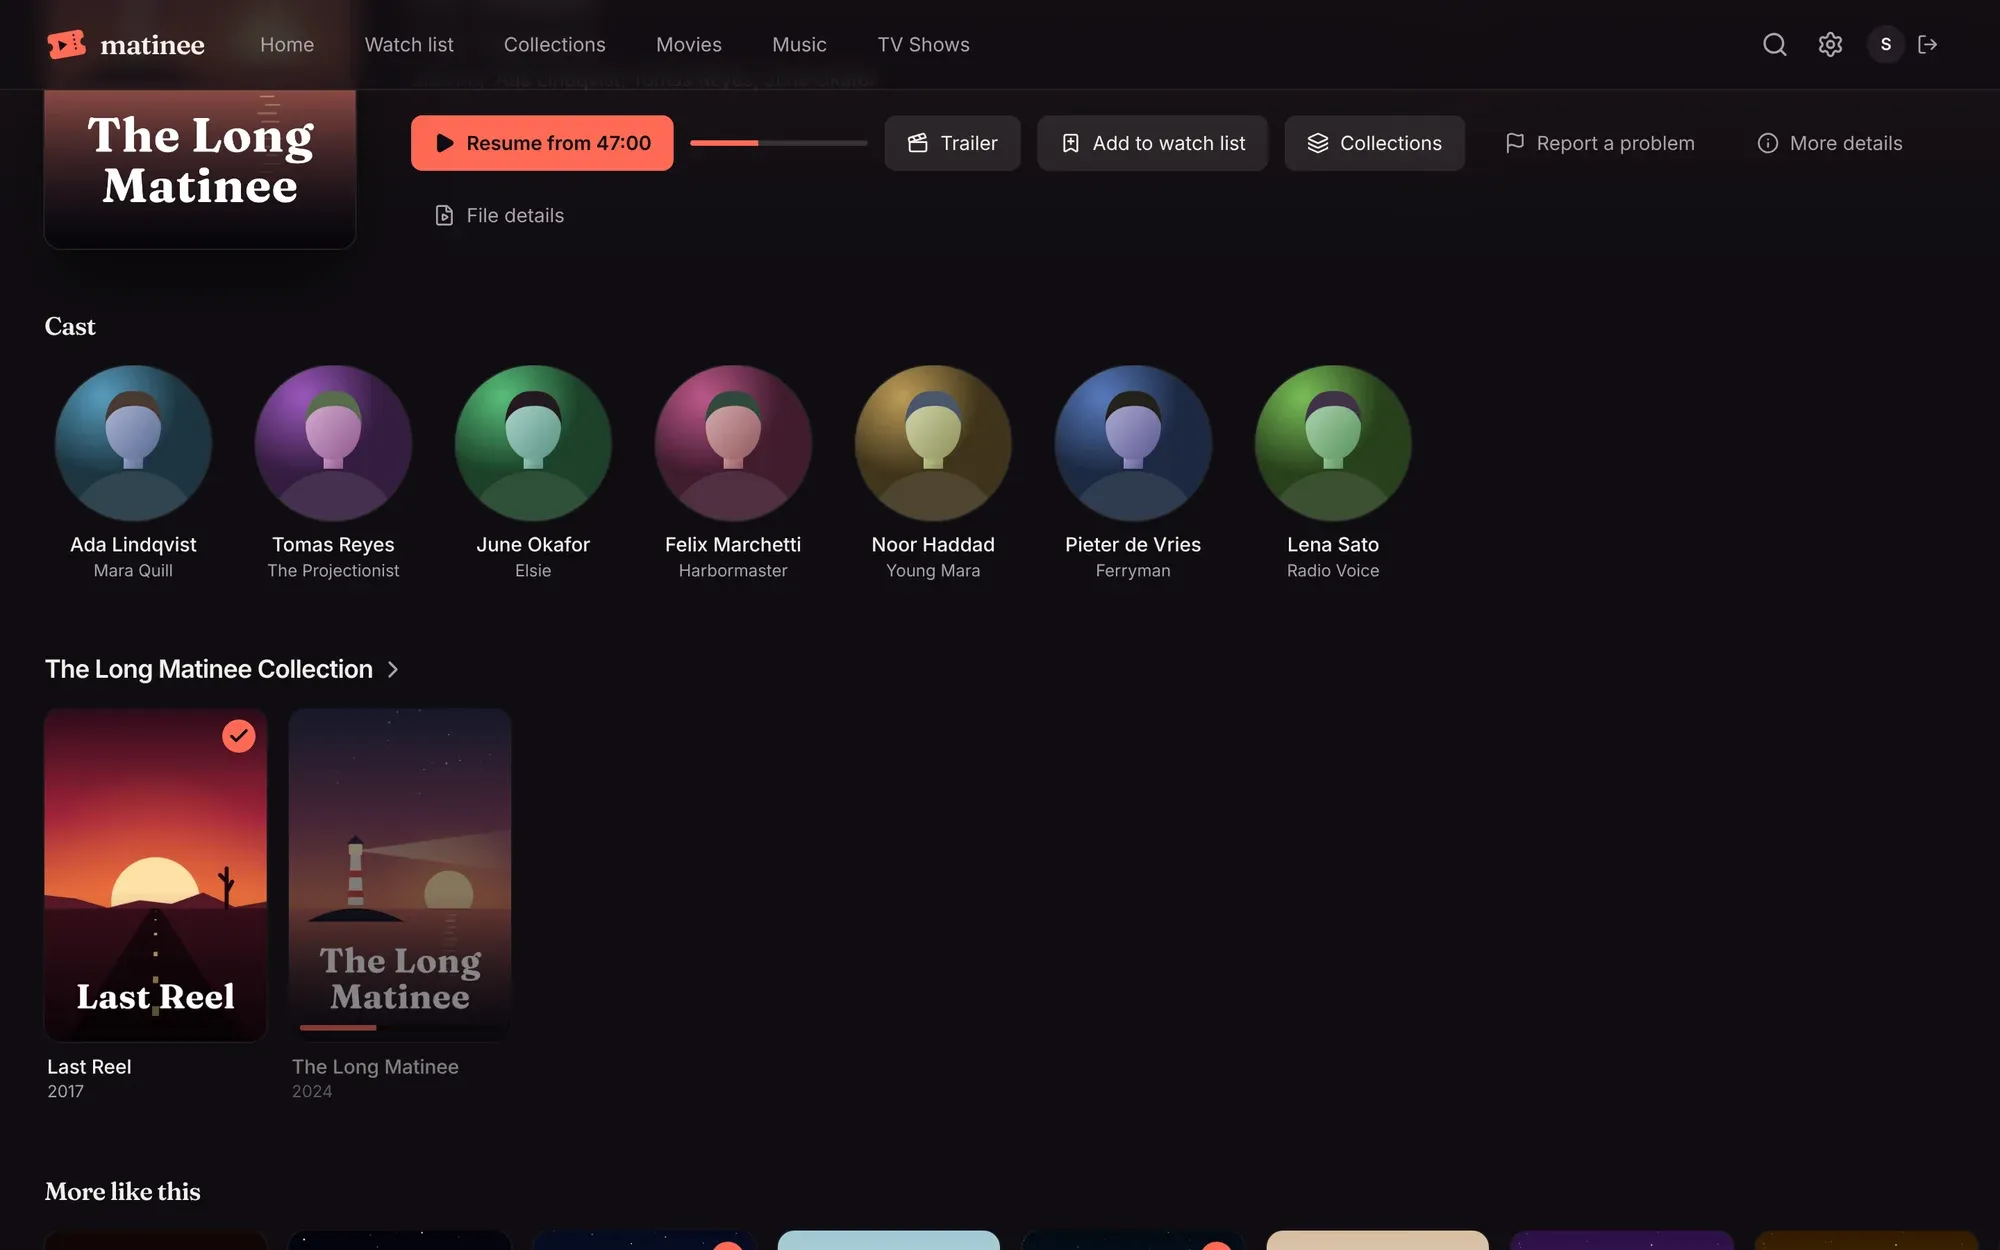The image size is (2000, 1250).
Task: Open search with the magnifier icon
Action: tap(1775, 44)
